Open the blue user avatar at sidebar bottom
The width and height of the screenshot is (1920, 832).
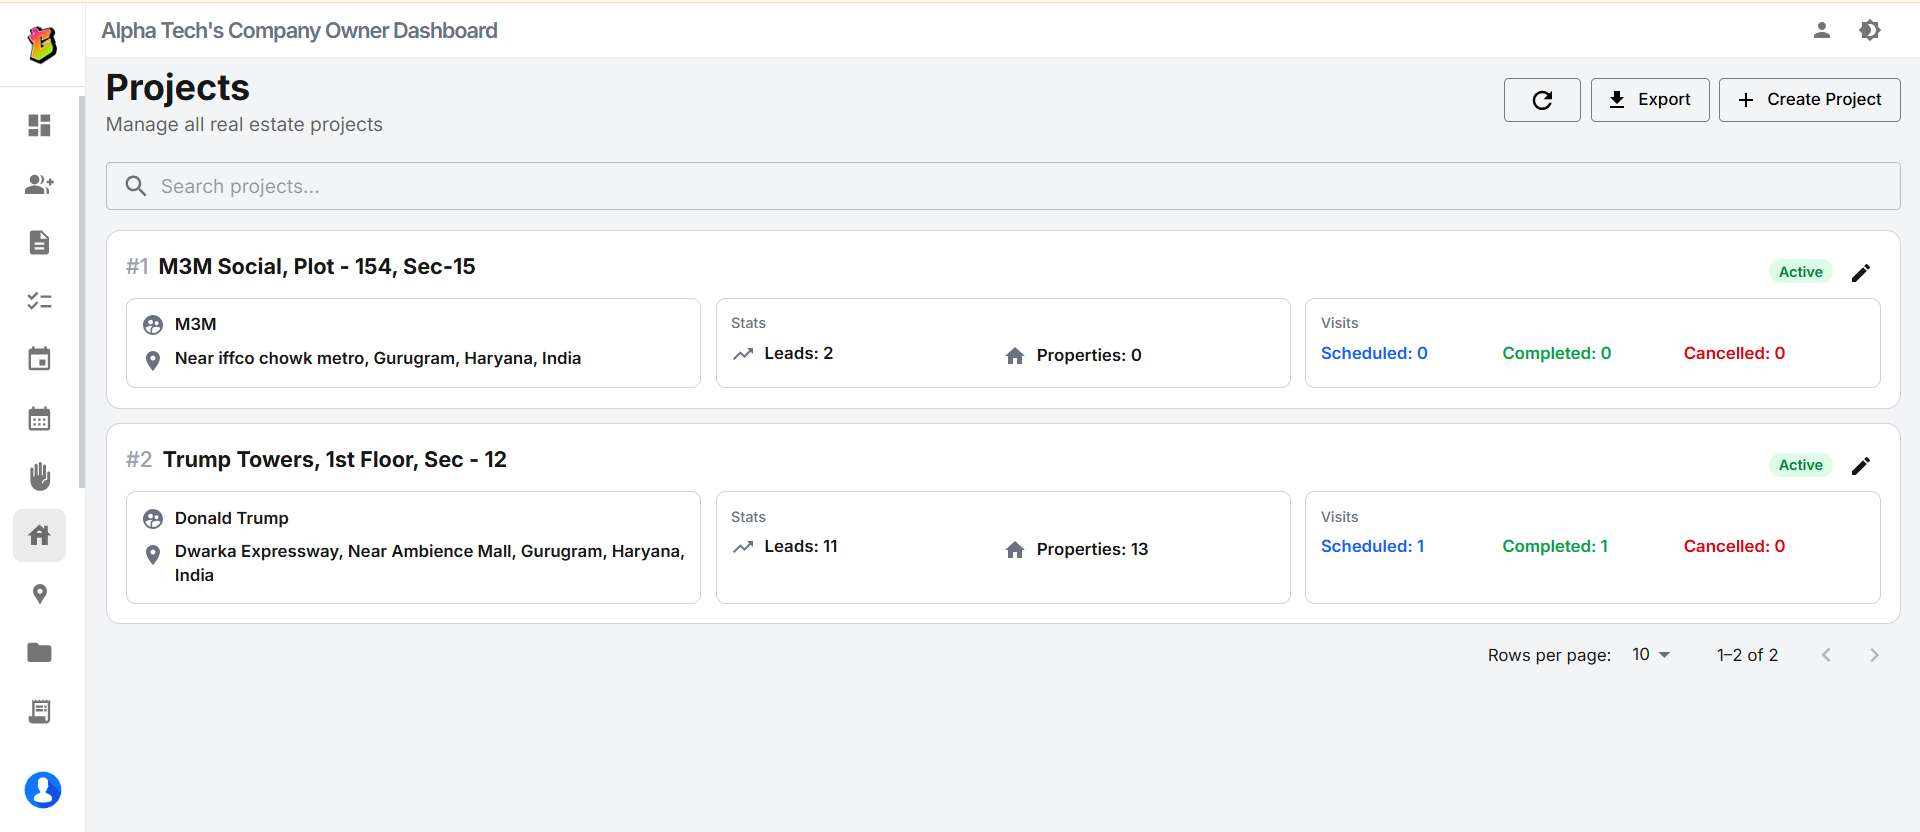[x=43, y=790]
